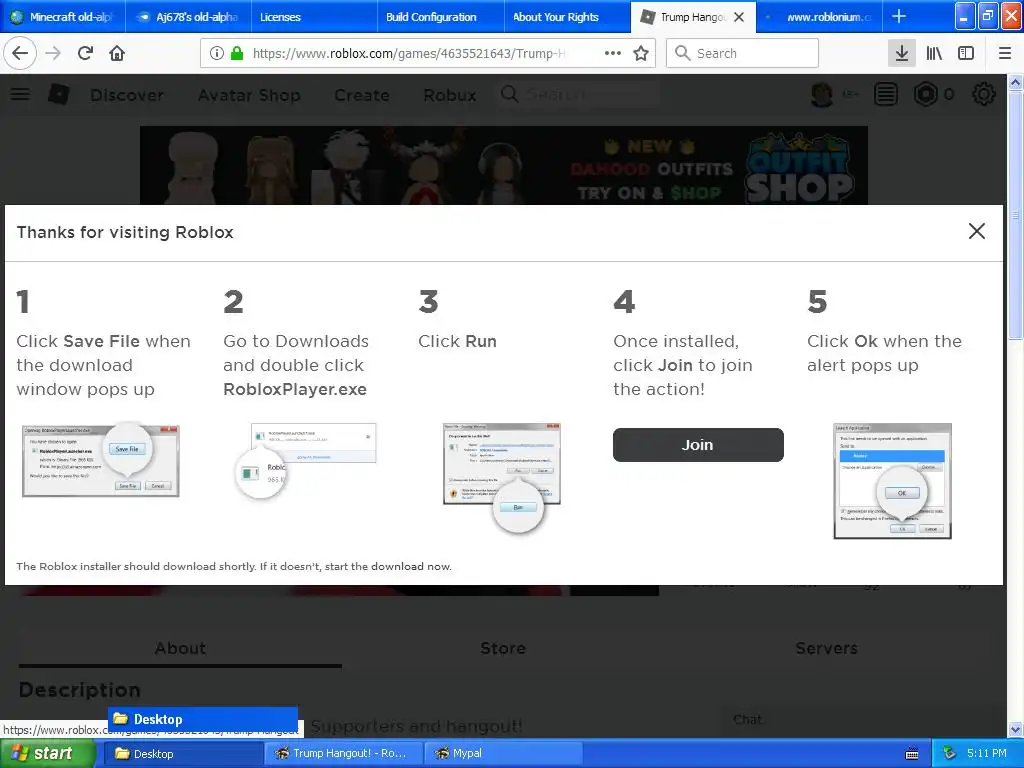Reload the current page
1024x768 pixels.
86,53
